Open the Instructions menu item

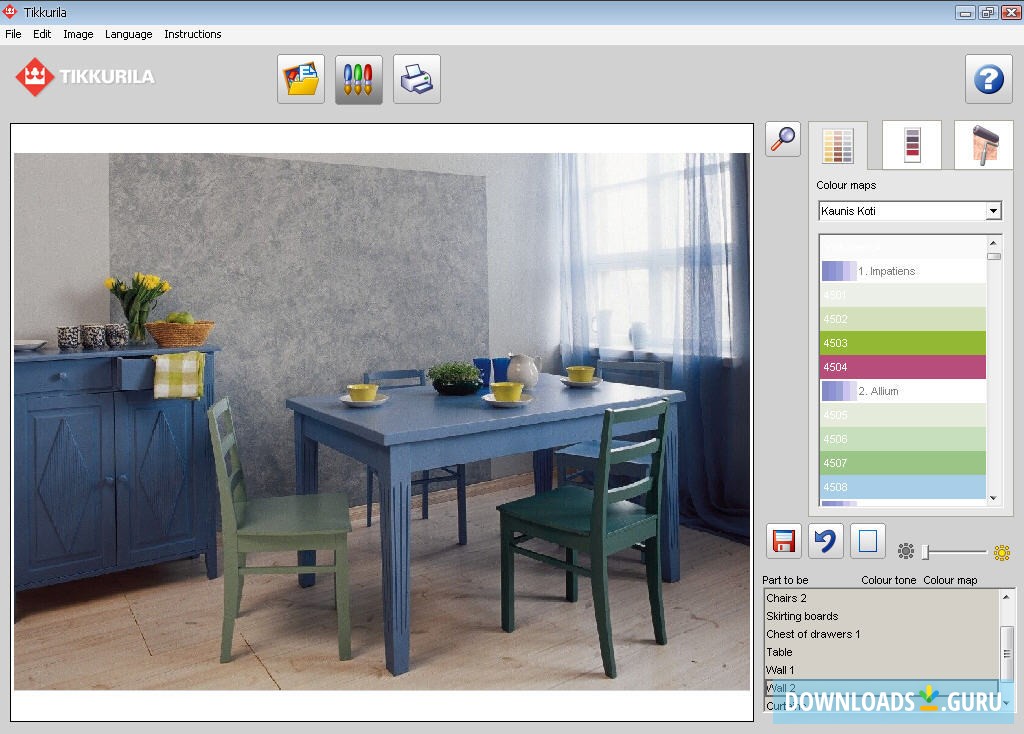192,33
